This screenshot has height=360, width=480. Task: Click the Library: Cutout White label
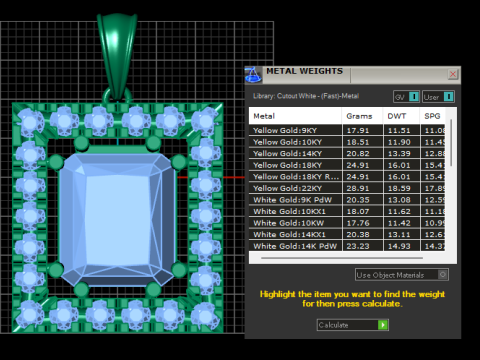pyautogui.click(x=306, y=96)
